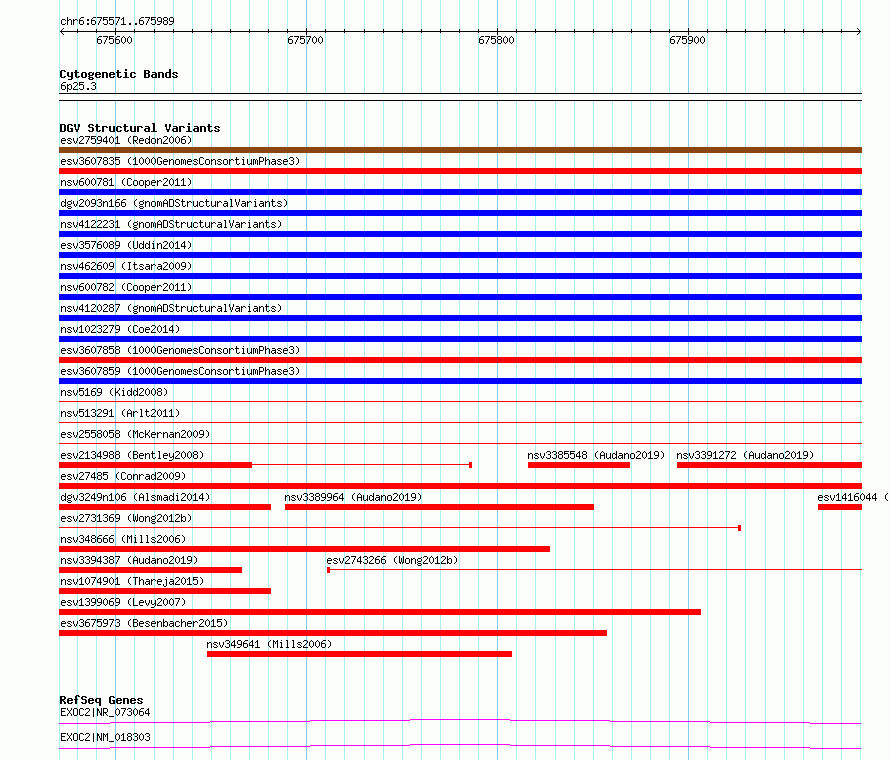Click the 675600 ruler tick label

point(114,40)
